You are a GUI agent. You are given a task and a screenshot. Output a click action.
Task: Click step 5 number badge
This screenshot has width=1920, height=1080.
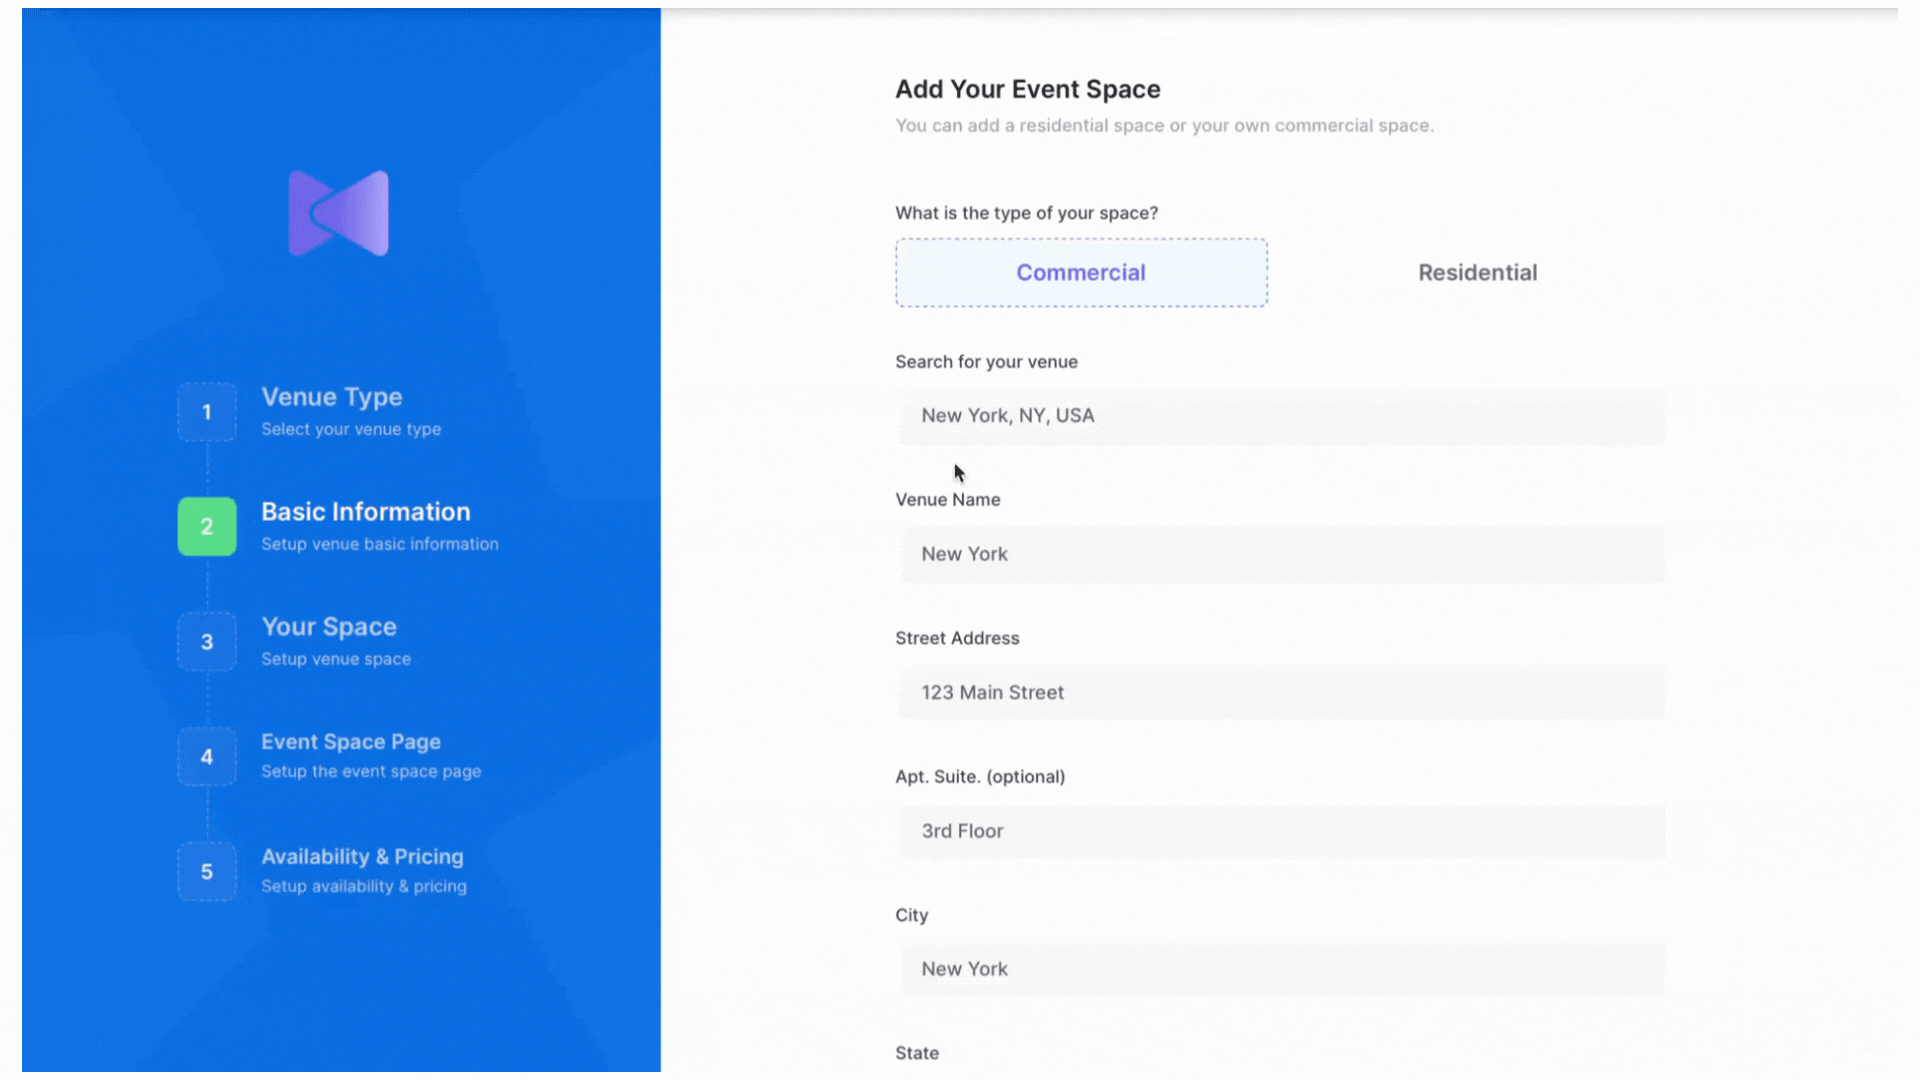(x=207, y=872)
